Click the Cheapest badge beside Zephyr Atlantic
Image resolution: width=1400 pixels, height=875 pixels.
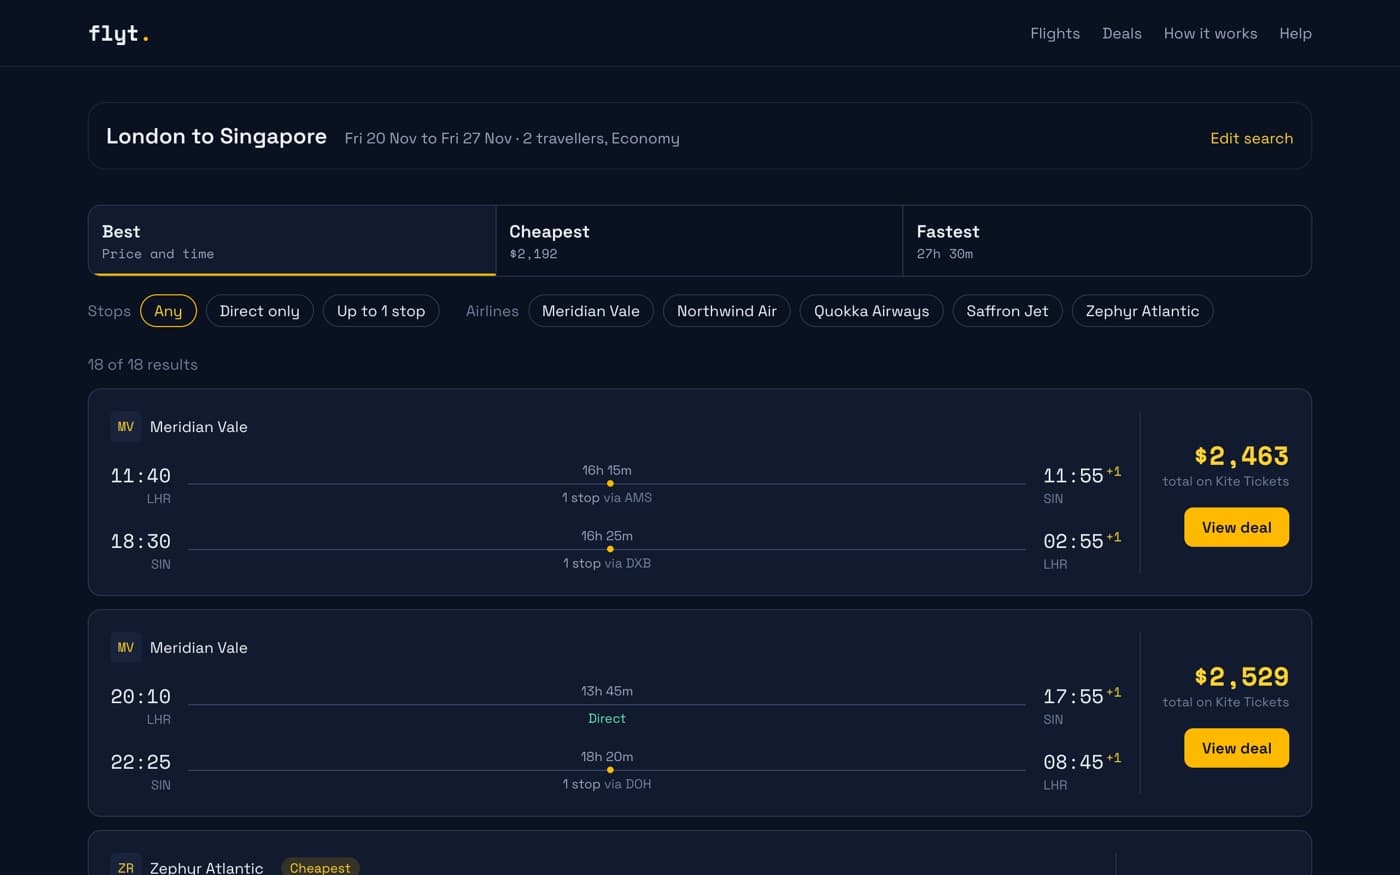click(x=320, y=867)
